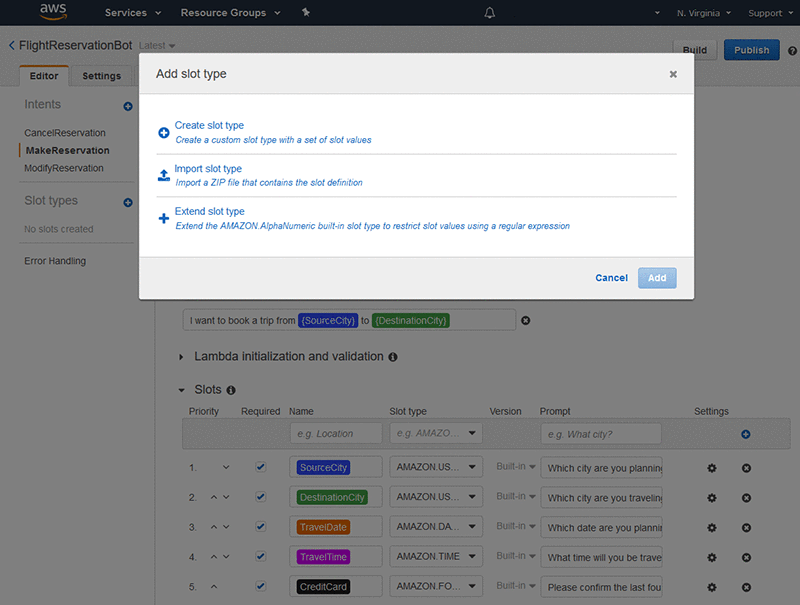800x605 pixels.
Task: Click the Build button
Action: (695, 50)
